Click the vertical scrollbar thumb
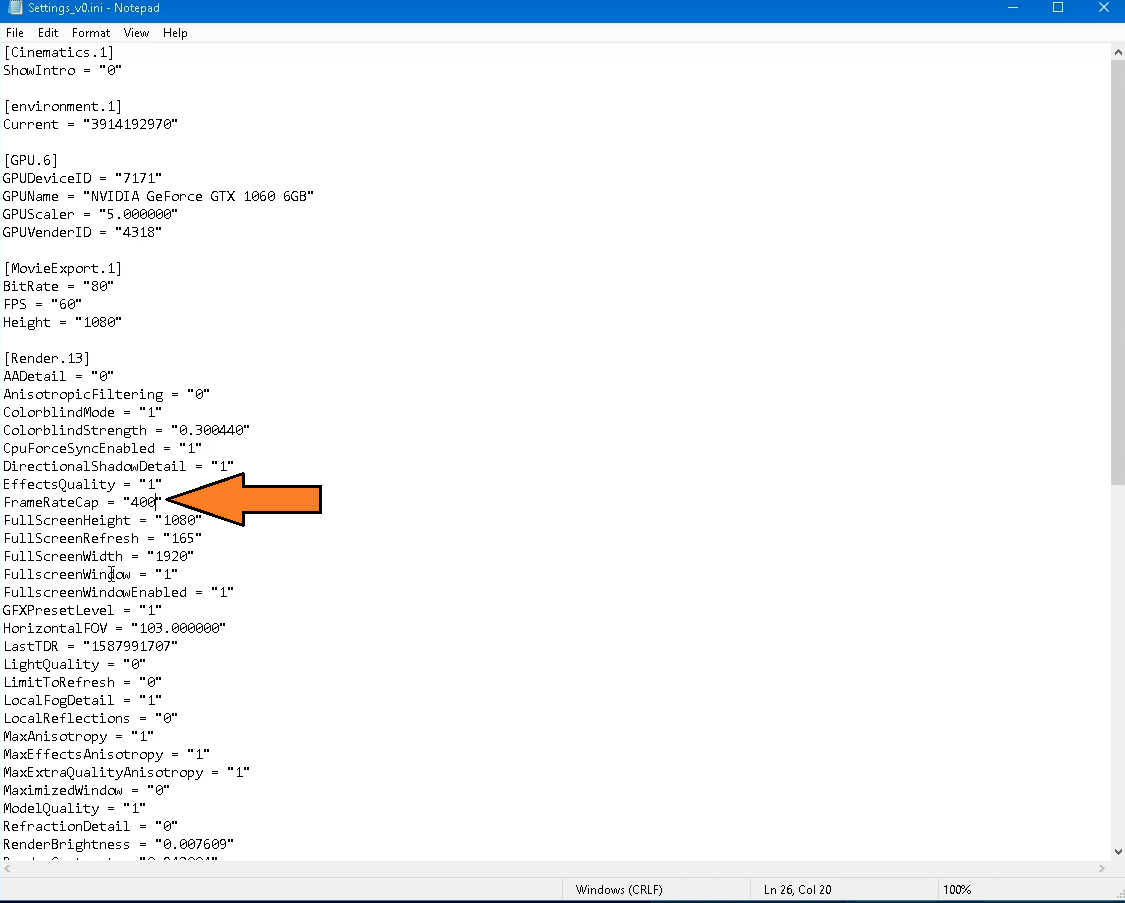This screenshot has width=1125, height=903. tap(1117, 270)
